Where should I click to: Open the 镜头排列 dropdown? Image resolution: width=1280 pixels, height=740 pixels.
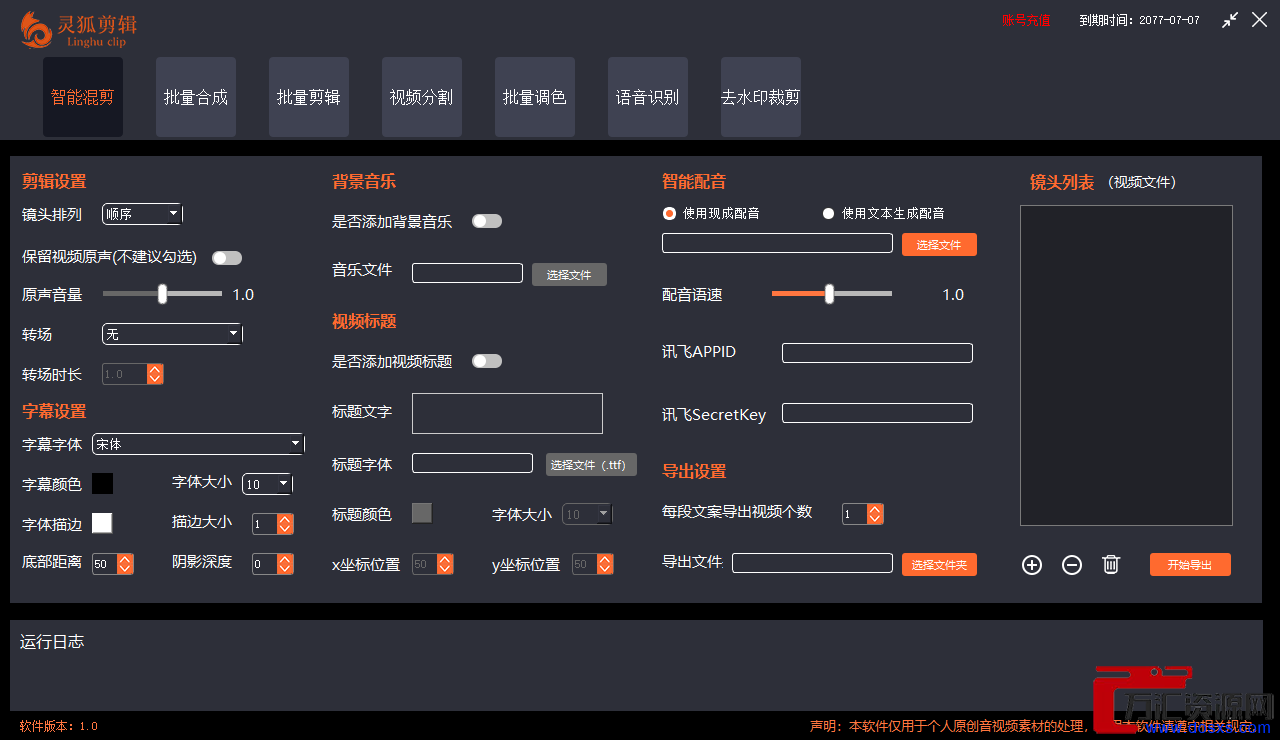[142, 214]
